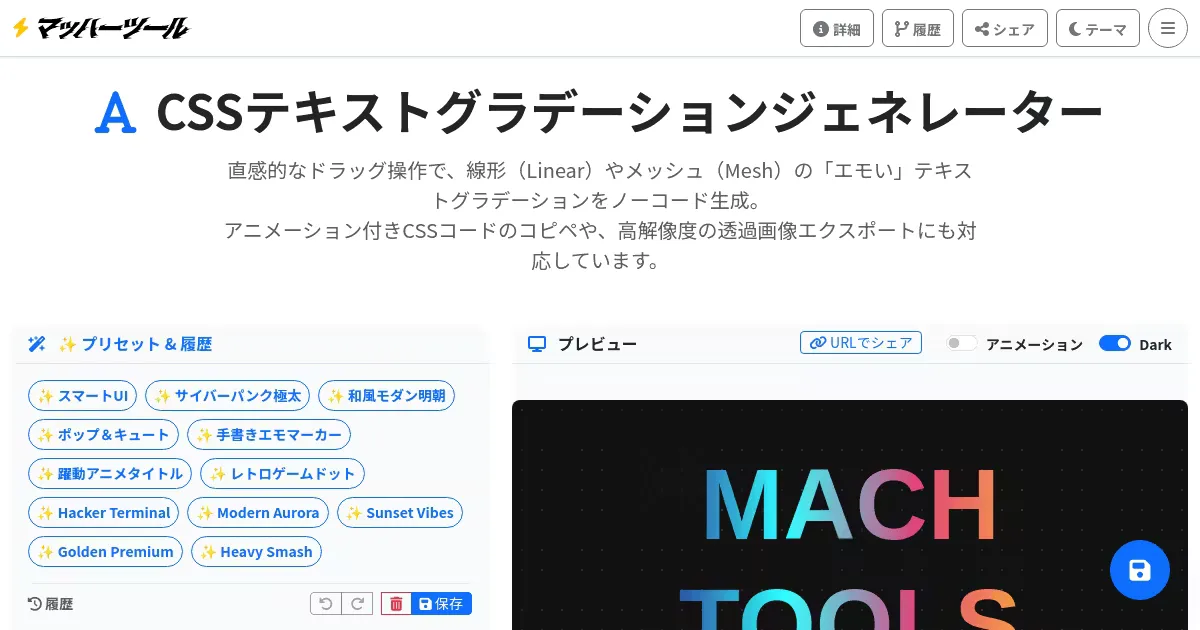Click the floating blue save icon
The width and height of the screenshot is (1200, 630).
[1140, 570]
